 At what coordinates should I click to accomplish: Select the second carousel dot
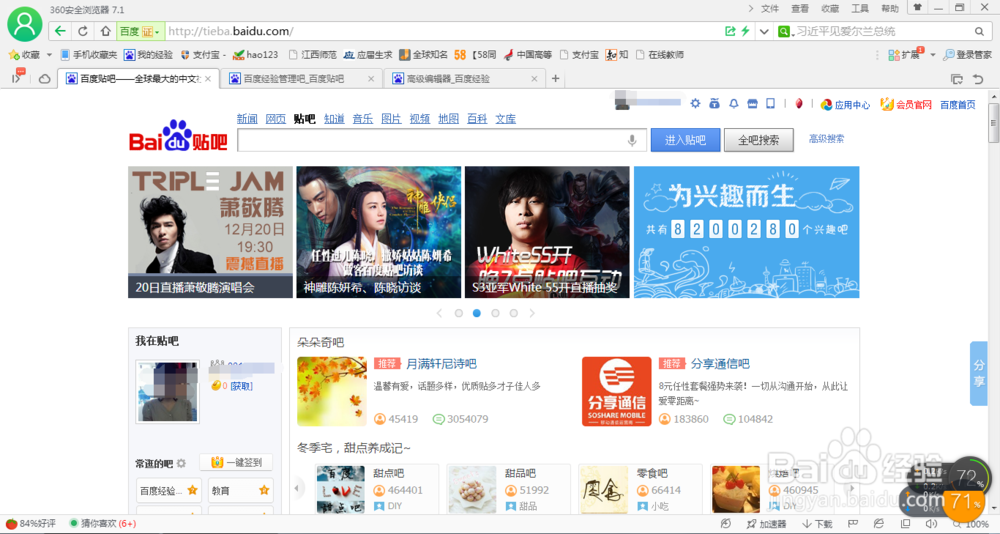[x=476, y=313]
